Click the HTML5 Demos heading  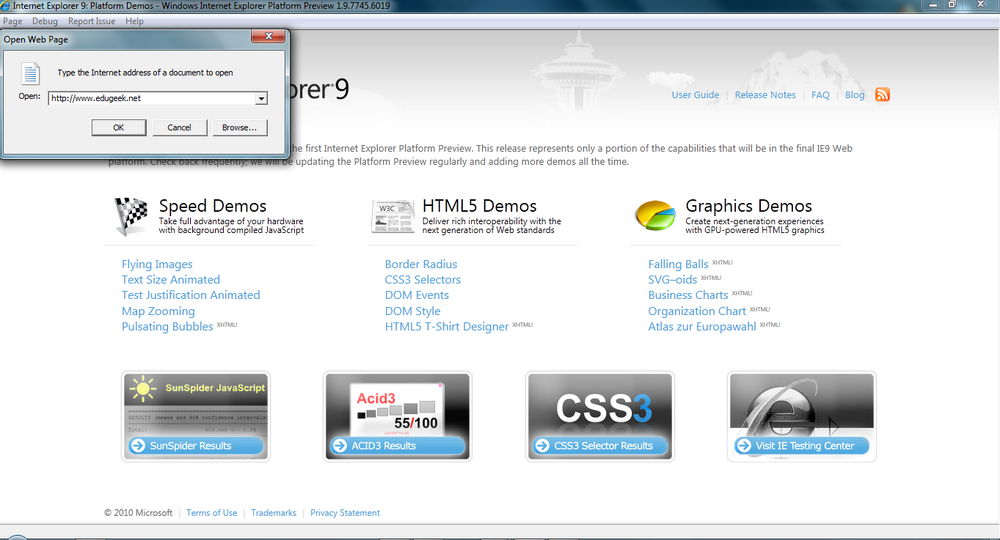[480, 206]
